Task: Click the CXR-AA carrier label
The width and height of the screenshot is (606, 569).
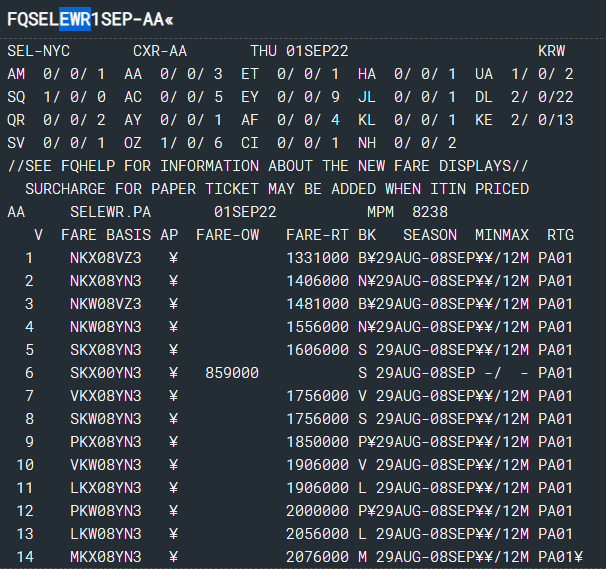Action: pyautogui.click(x=160, y=51)
